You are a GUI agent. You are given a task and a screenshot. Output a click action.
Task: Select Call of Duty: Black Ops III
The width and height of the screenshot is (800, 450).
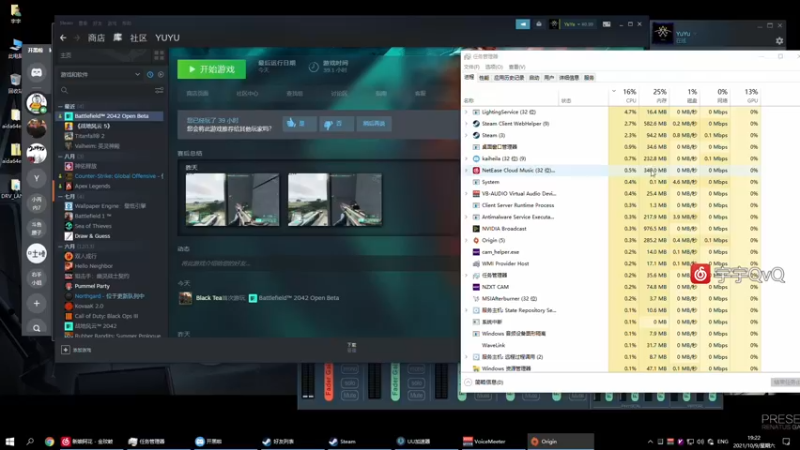106,316
